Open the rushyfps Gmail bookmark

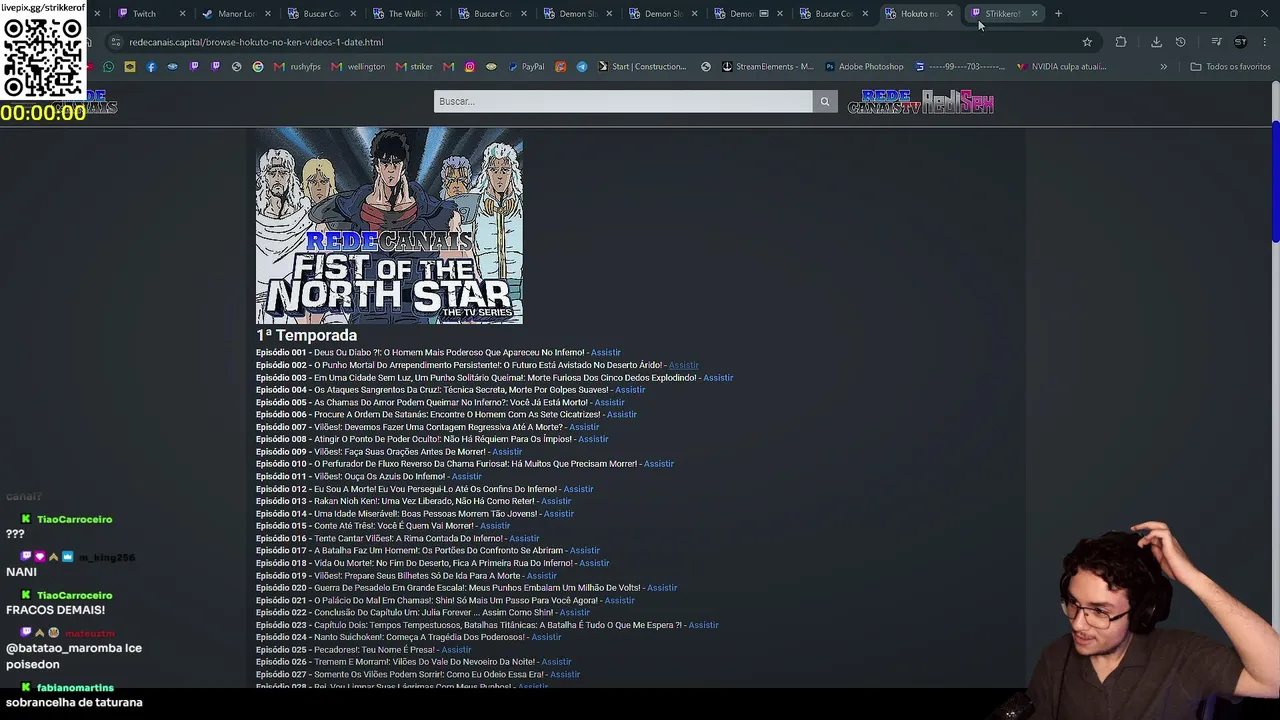pos(300,67)
